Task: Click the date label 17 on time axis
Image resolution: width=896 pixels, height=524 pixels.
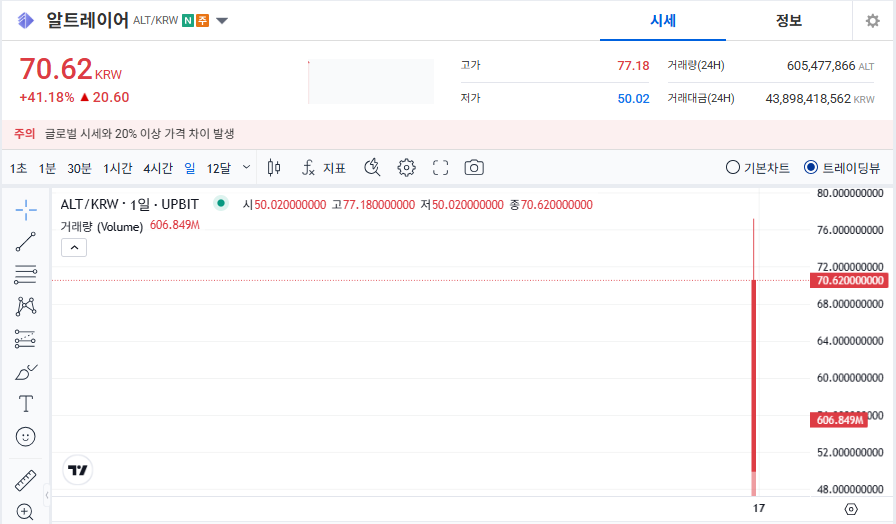Action: (x=759, y=509)
